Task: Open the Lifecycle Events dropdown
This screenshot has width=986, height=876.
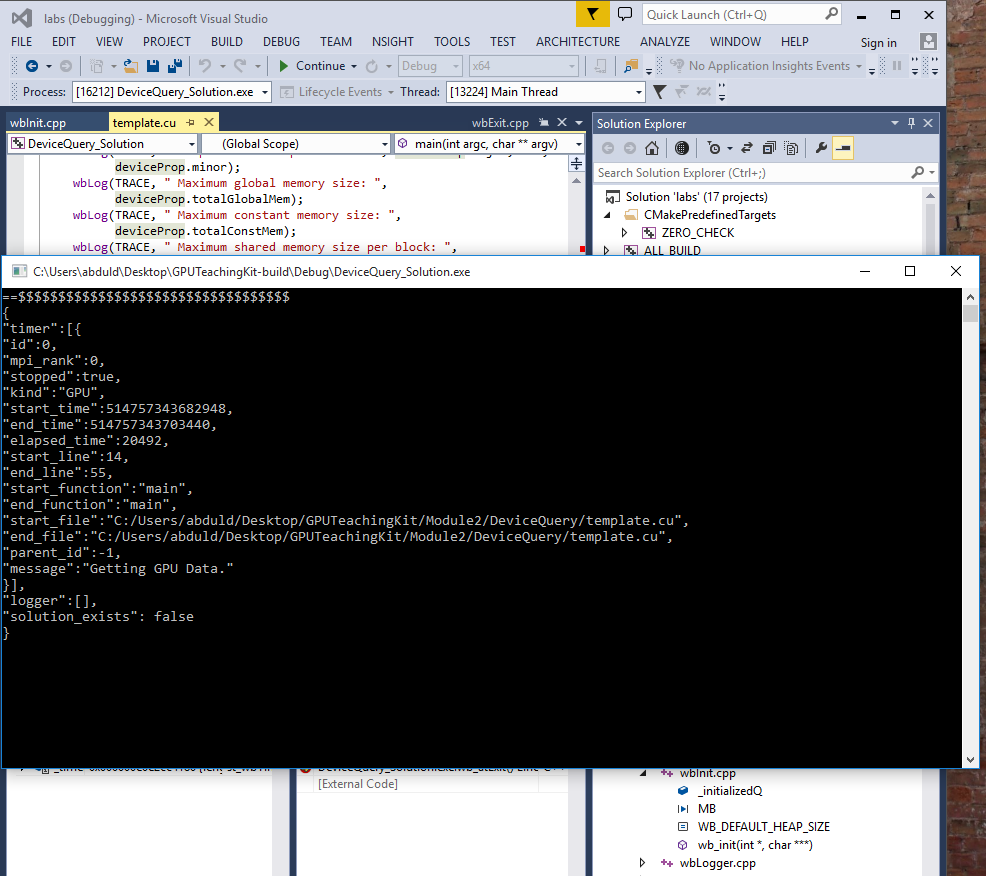Action: 391,92
